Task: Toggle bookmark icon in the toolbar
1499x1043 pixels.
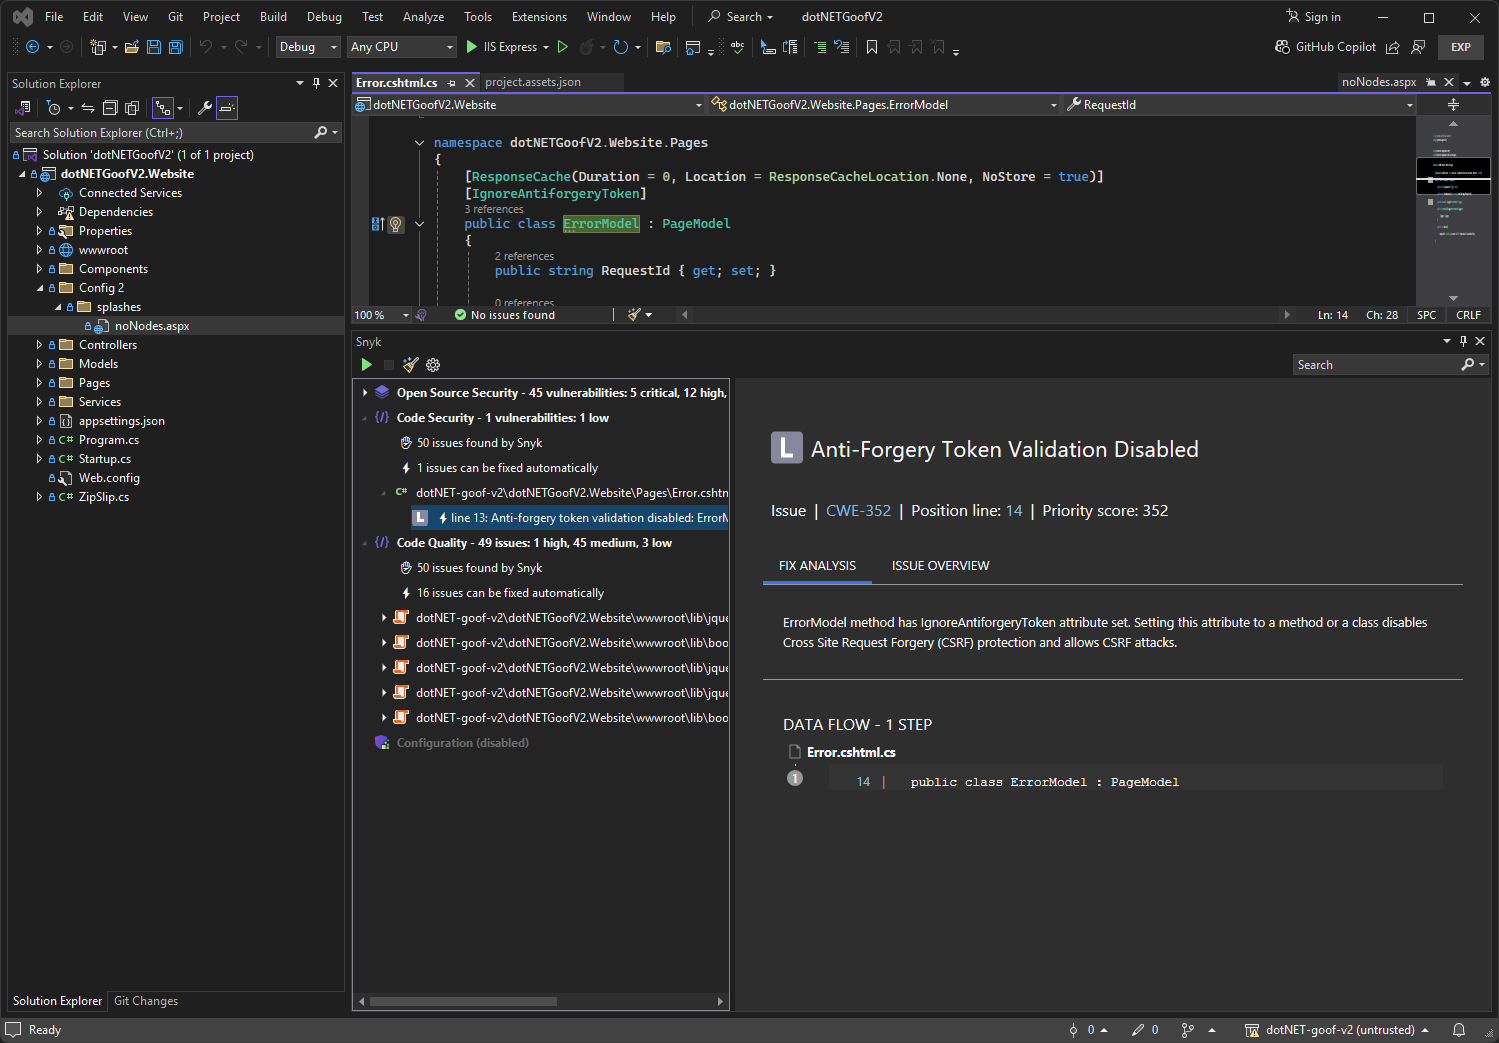Action: coord(871,47)
